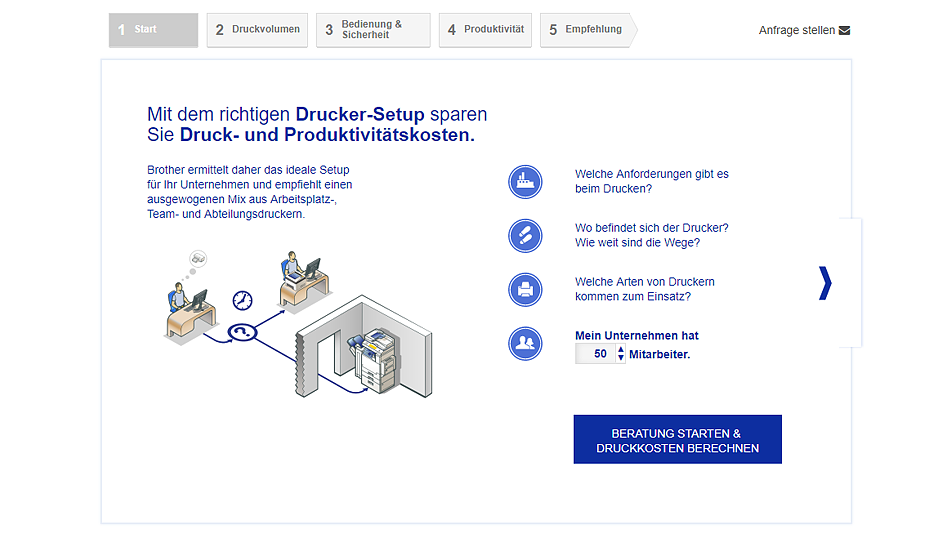Open the Anfrage stellen link
950x534 pixels.
[797, 30]
